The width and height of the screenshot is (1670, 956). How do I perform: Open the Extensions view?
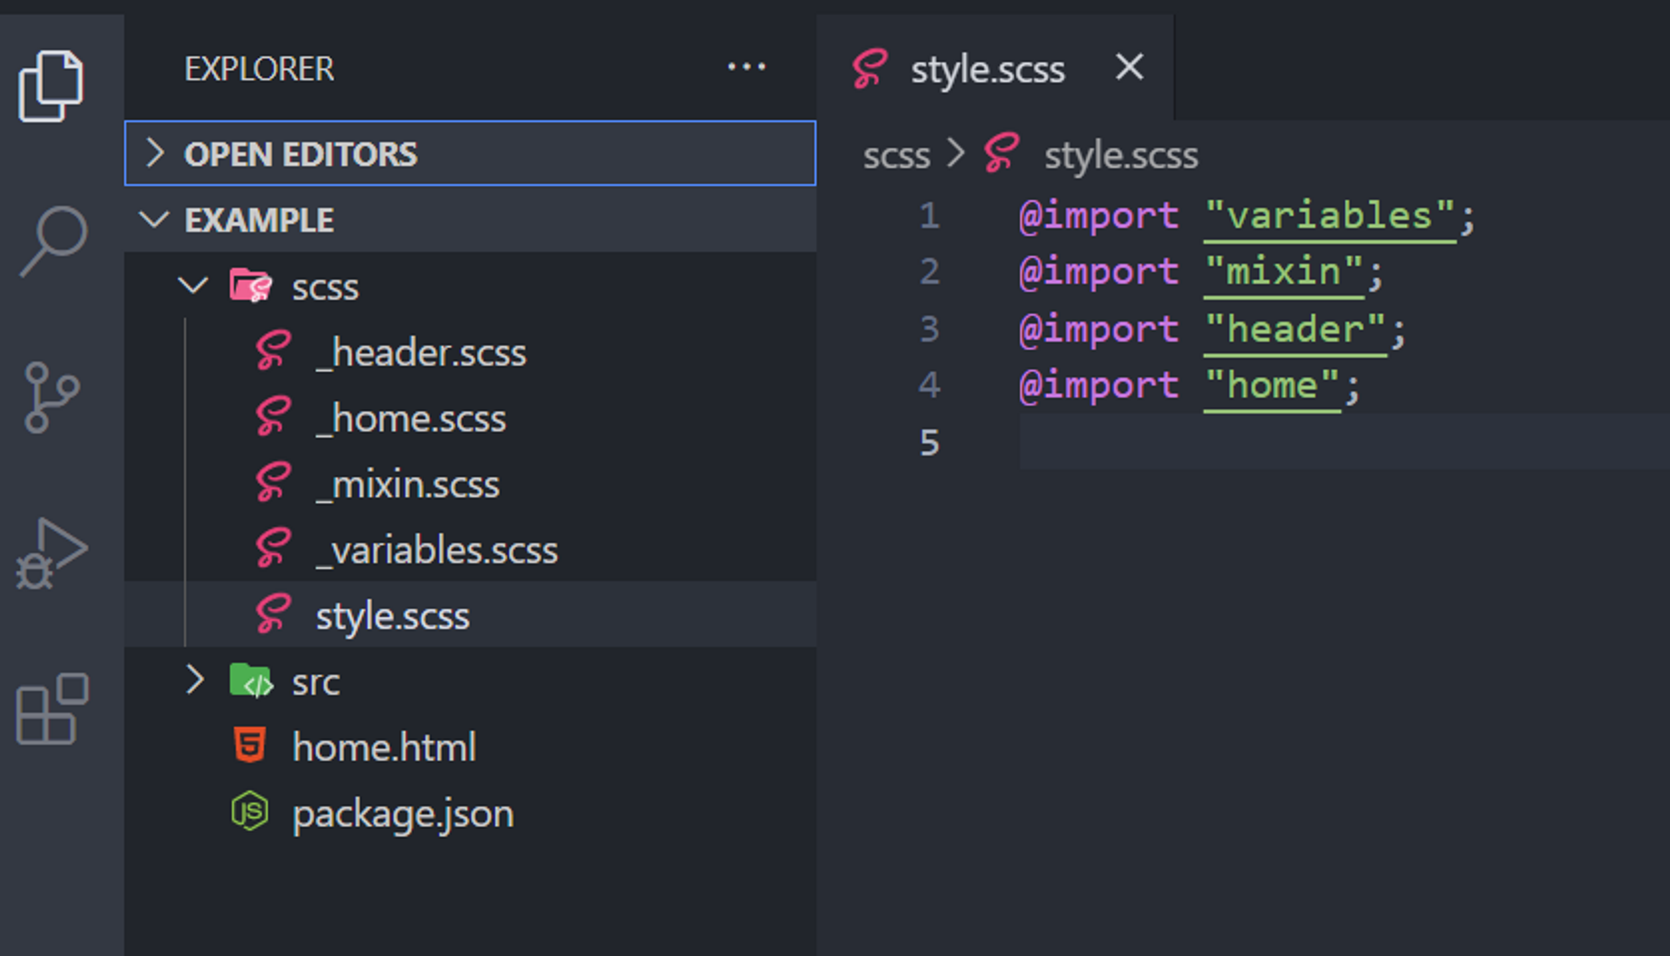tap(52, 709)
